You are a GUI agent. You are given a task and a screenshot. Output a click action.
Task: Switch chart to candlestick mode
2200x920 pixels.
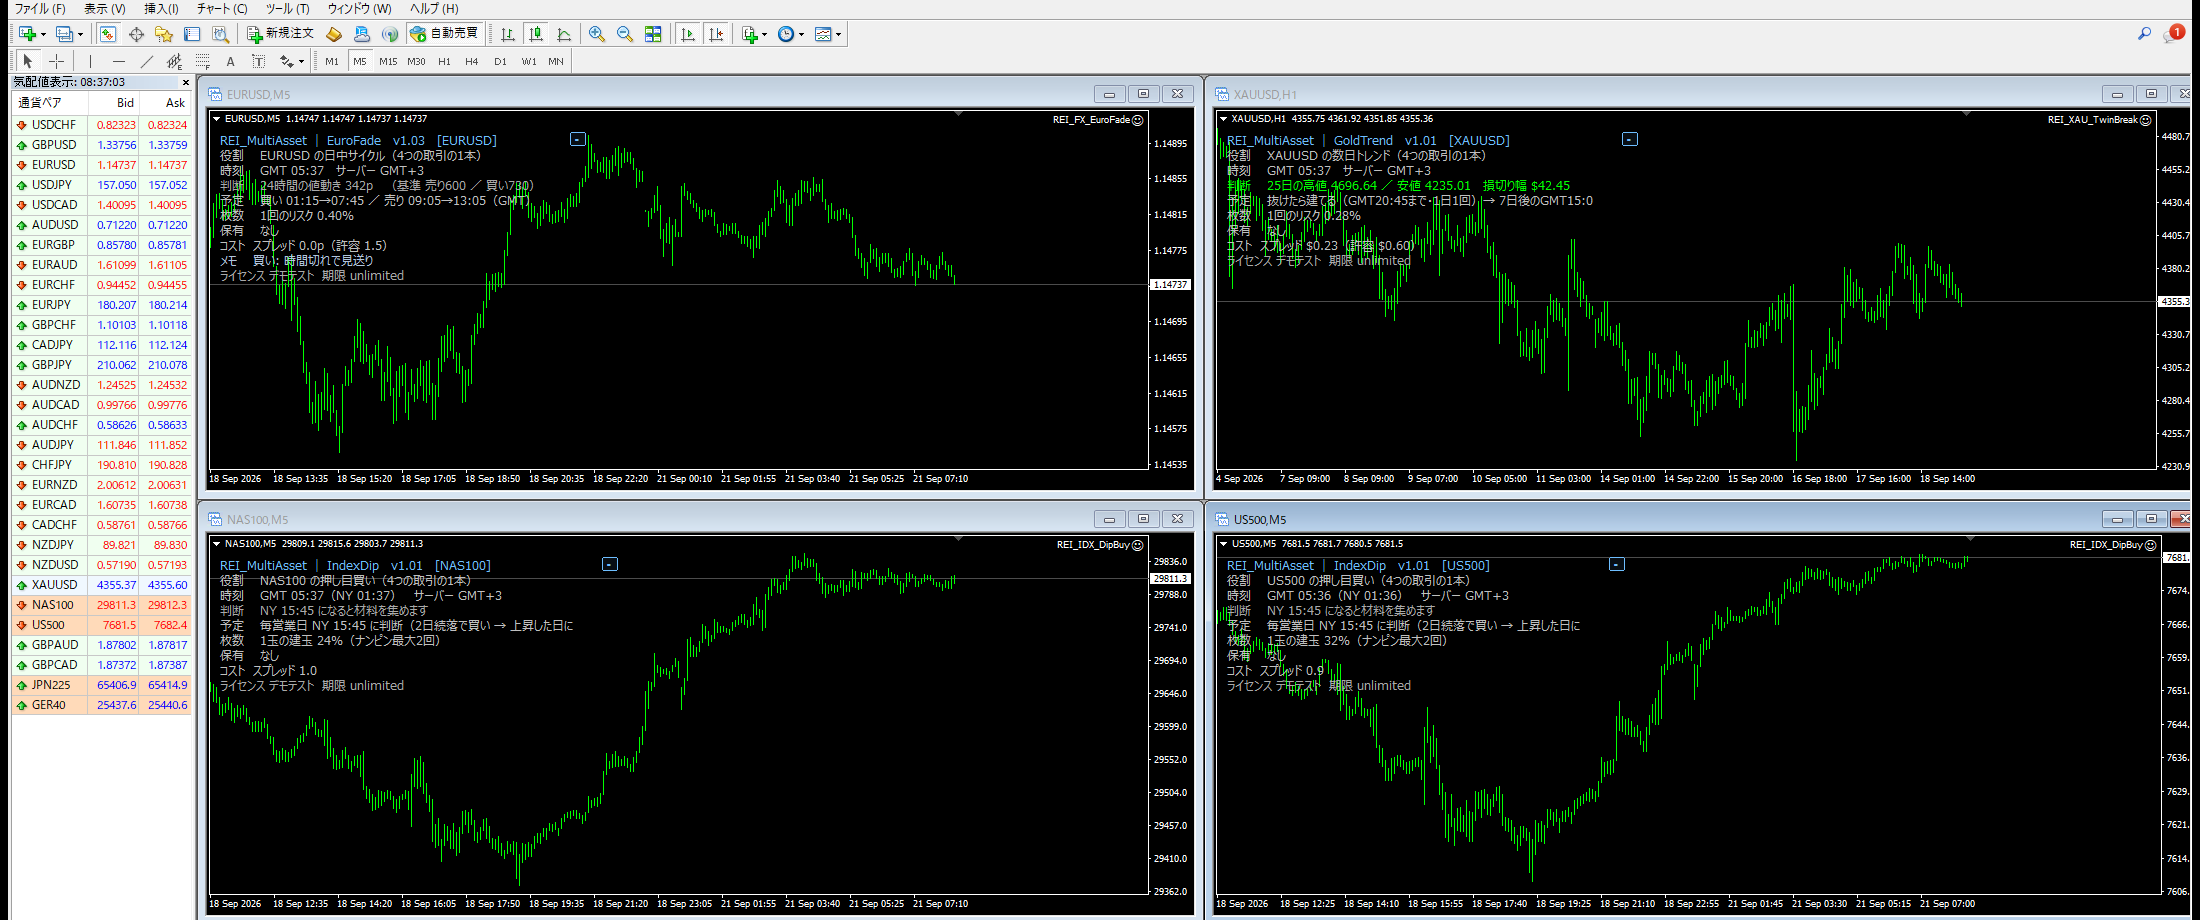[536, 34]
